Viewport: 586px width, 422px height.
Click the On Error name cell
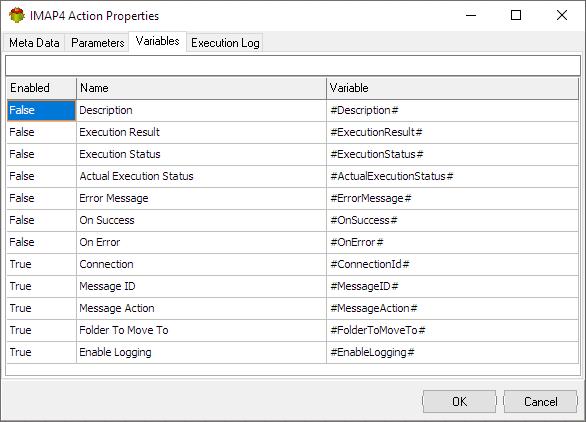(x=201, y=243)
